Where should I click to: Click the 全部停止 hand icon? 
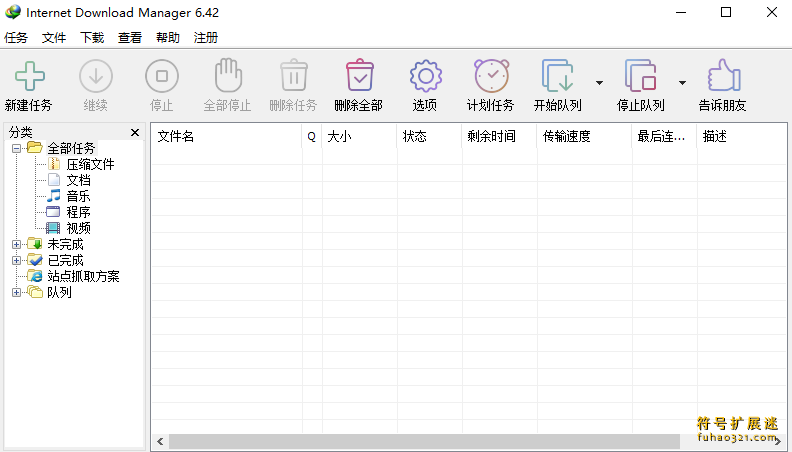[x=228, y=75]
